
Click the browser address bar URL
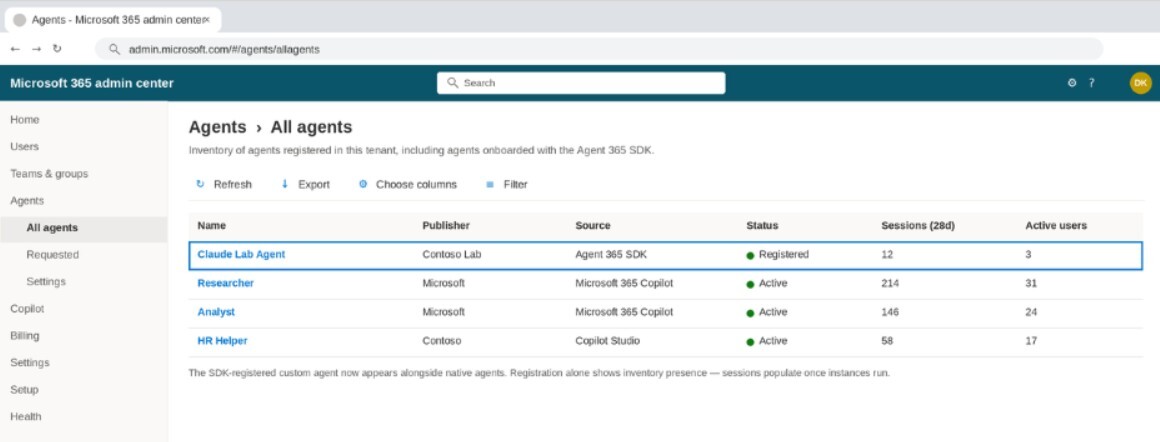(224, 50)
